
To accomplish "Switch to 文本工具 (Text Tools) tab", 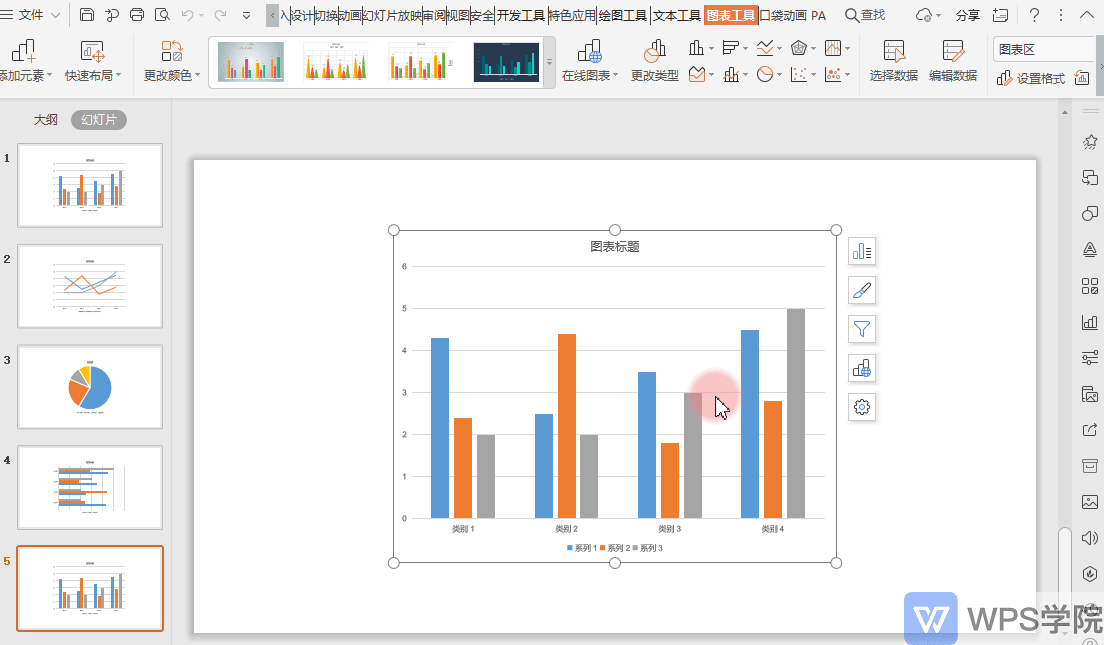I will 677,15.
